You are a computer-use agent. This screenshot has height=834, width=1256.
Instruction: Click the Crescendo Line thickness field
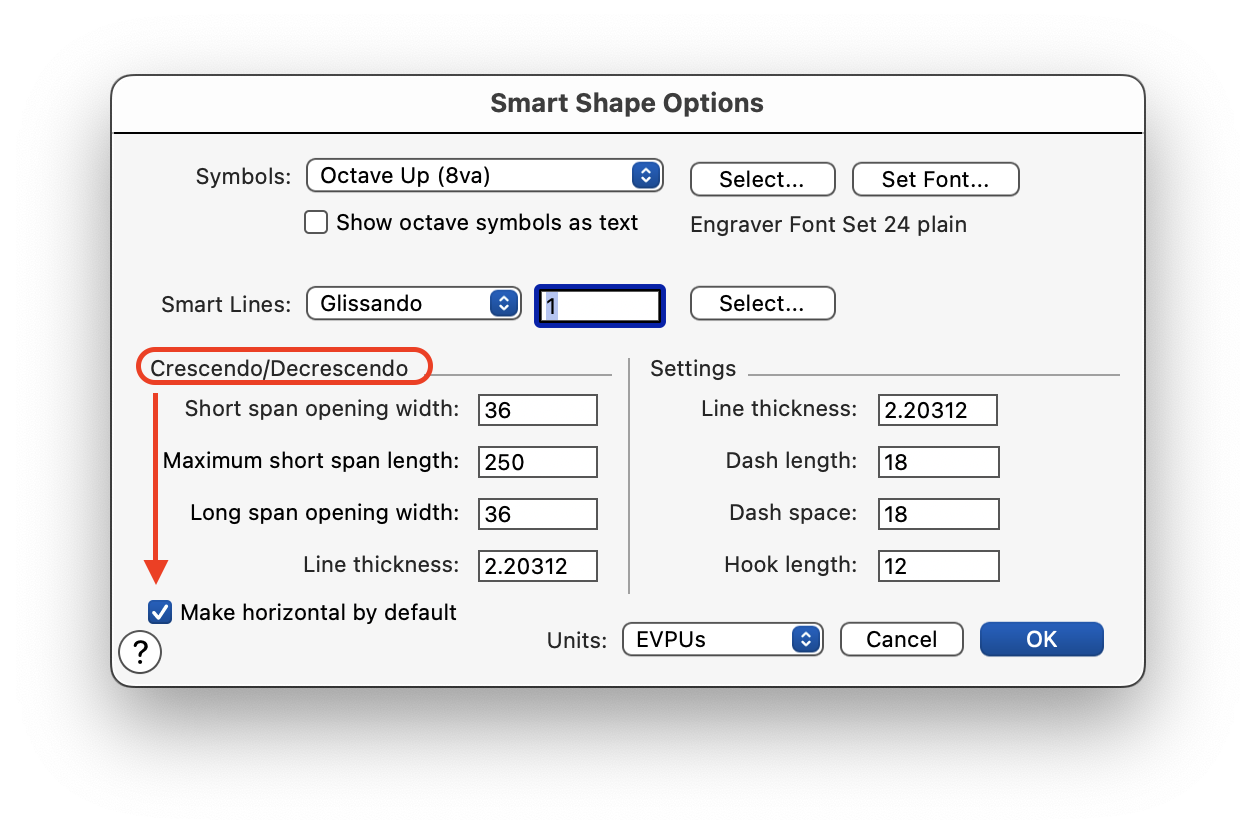pyautogui.click(x=538, y=566)
